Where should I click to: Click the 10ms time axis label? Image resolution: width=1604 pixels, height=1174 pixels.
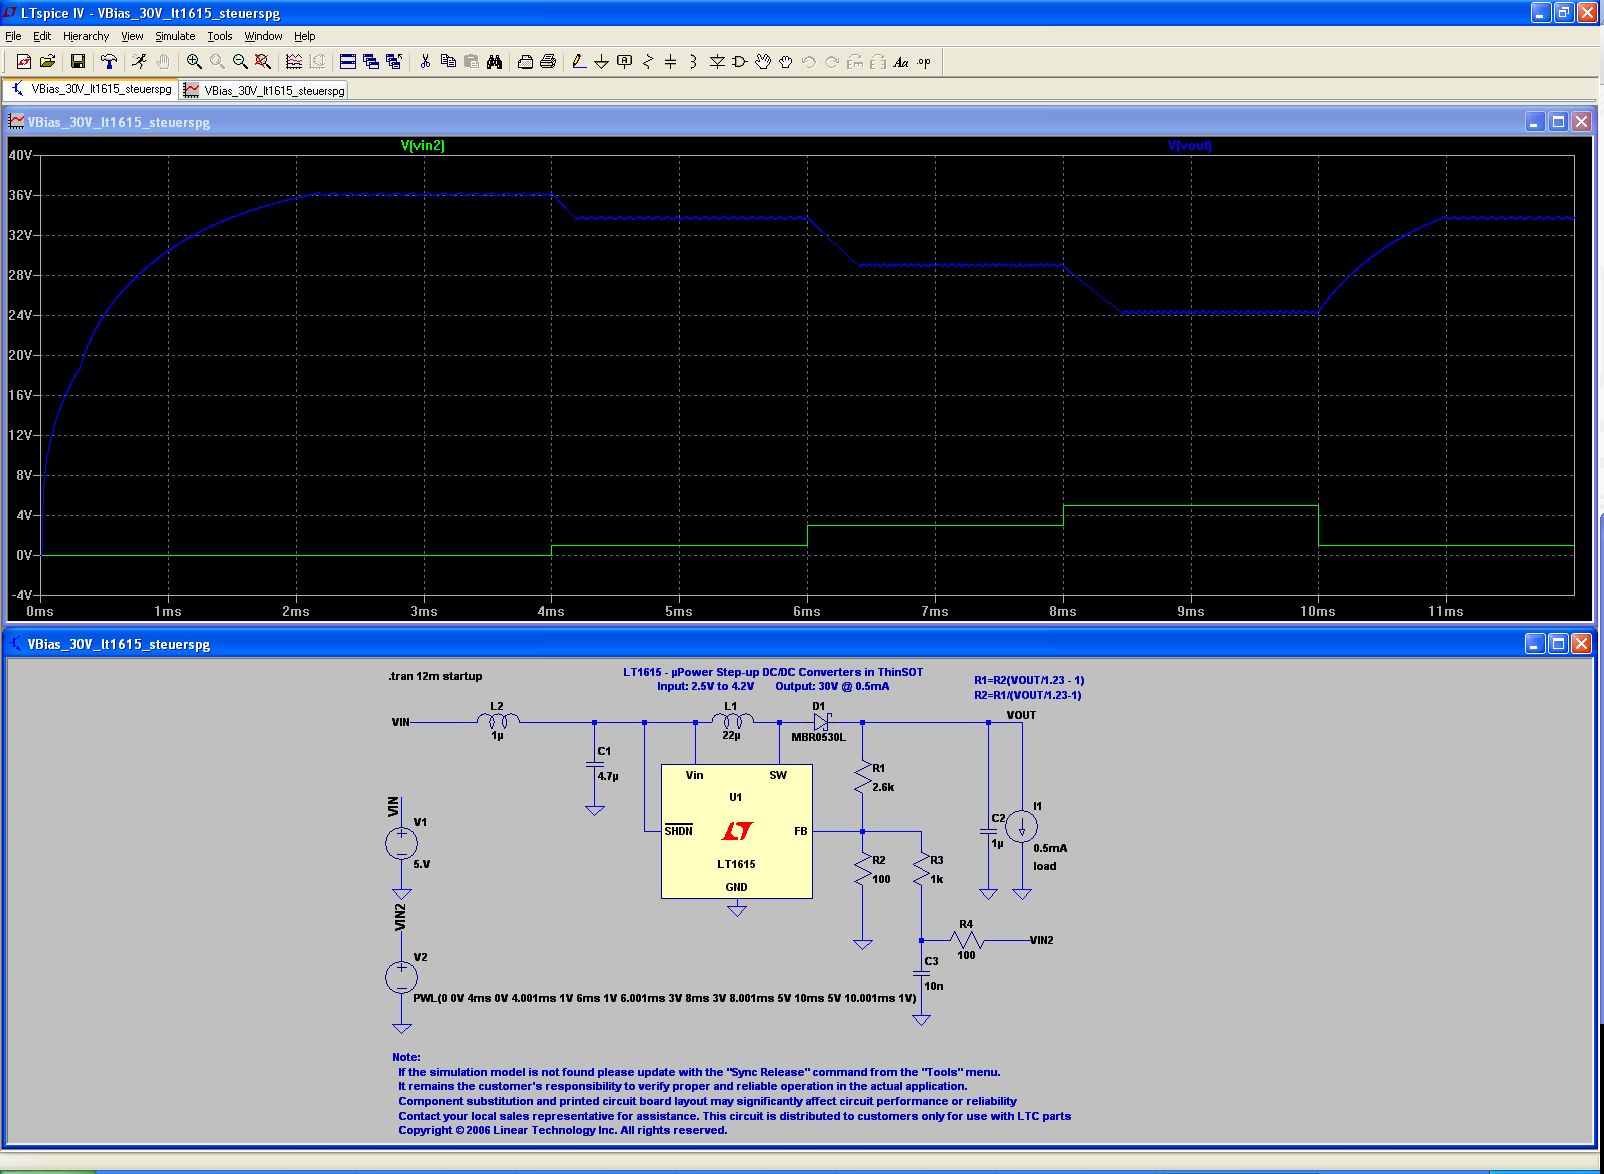(x=1317, y=611)
